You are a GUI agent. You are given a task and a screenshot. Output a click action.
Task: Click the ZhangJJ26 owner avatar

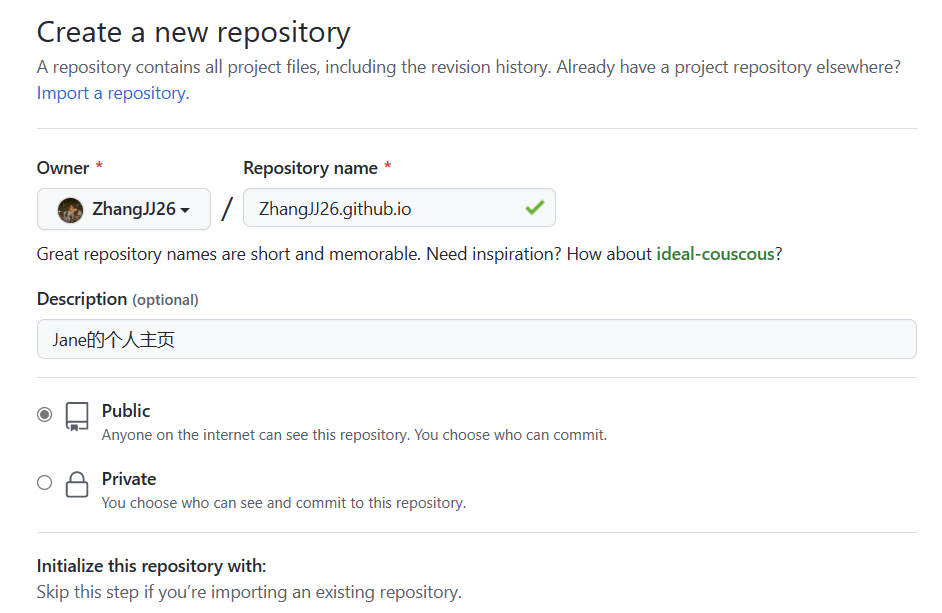70,210
